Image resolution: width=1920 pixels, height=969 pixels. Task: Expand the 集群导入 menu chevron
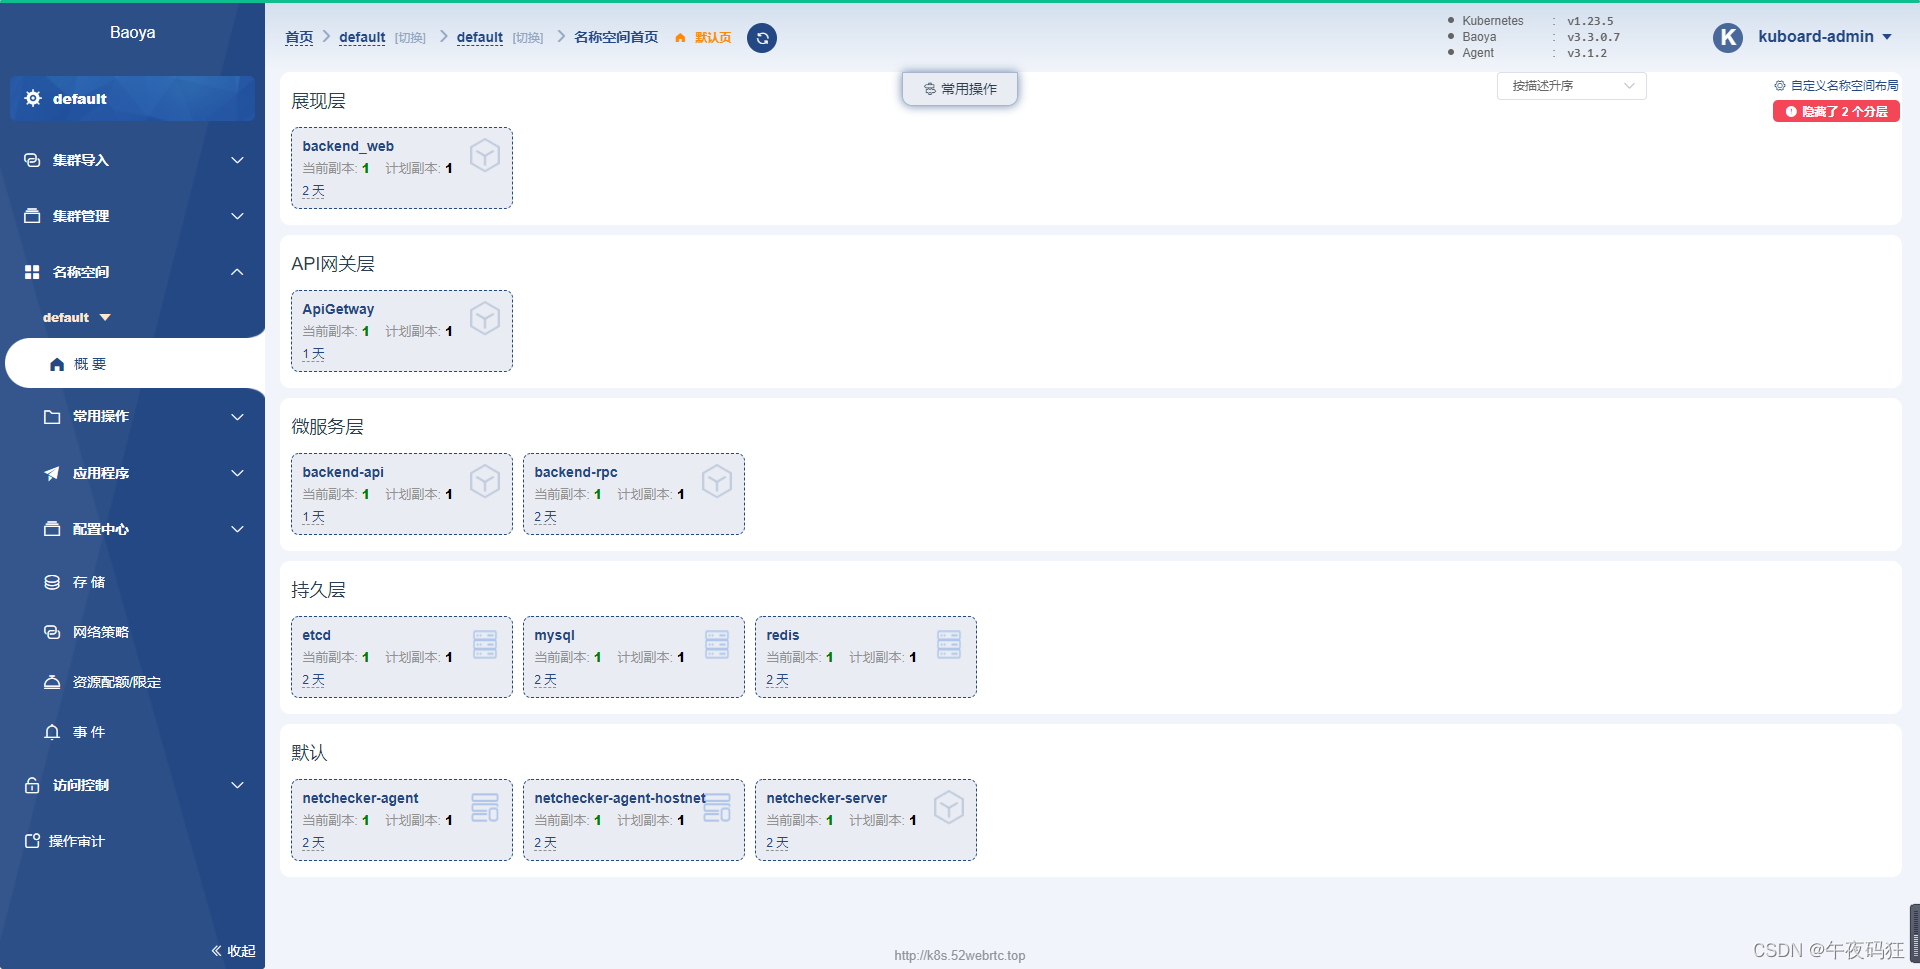pyautogui.click(x=237, y=160)
